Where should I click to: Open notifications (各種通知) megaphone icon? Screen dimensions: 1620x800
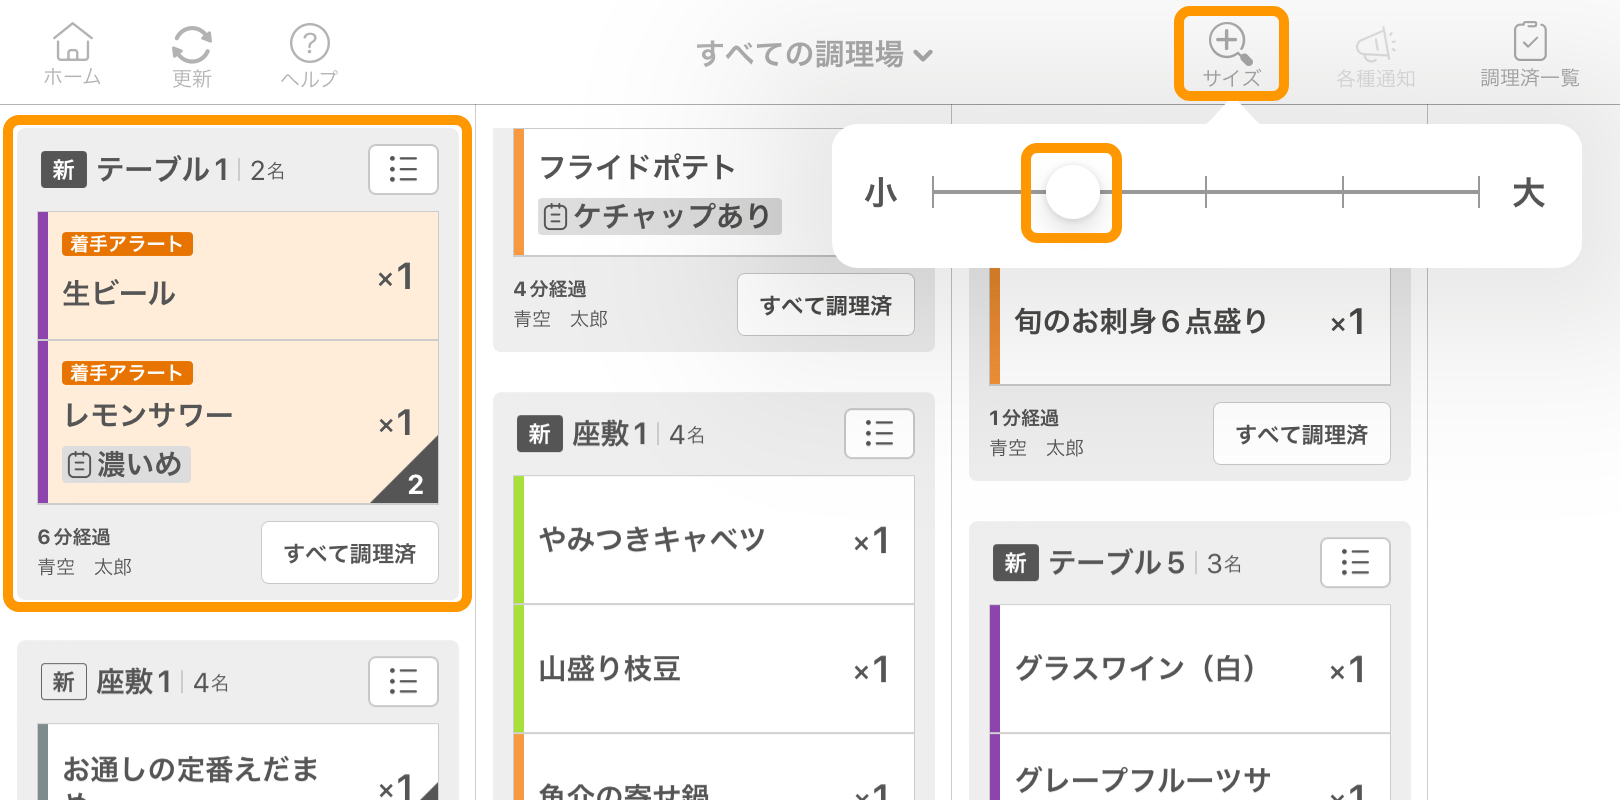tap(1375, 58)
